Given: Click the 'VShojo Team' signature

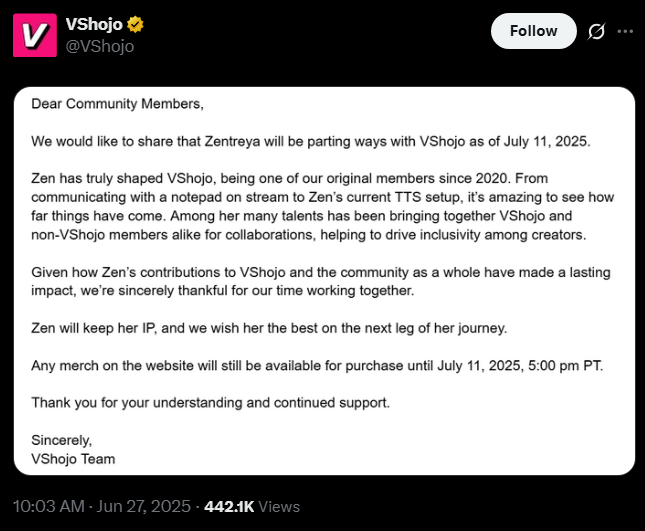Looking at the screenshot, I should [73, 459].
